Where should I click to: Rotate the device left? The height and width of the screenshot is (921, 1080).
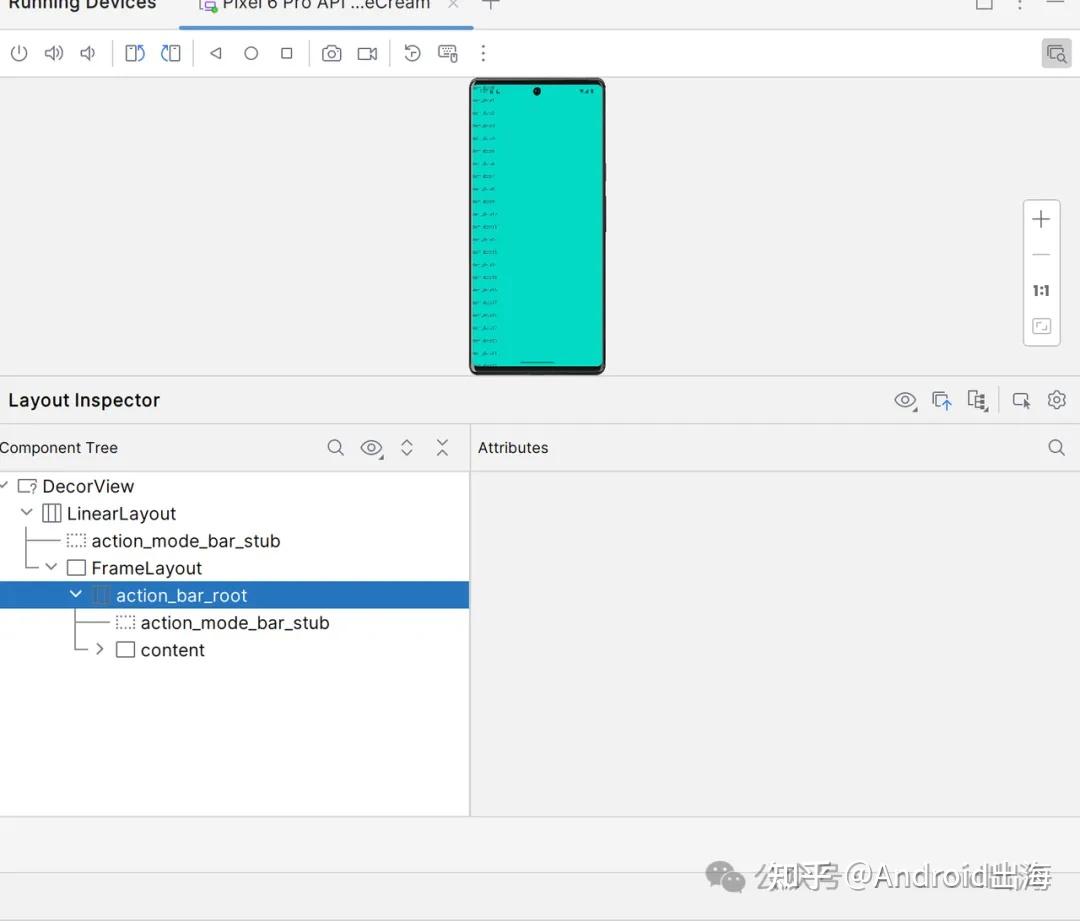(134, 54)
